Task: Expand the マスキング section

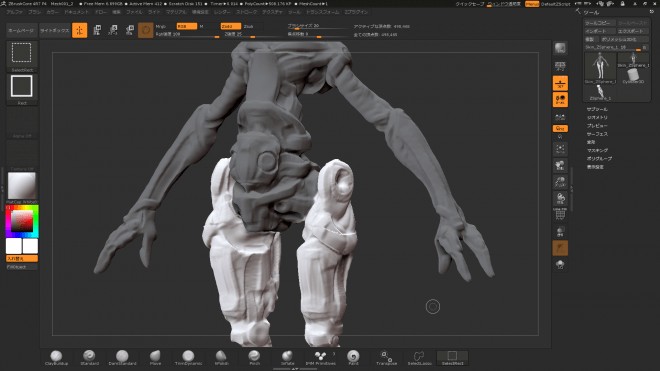Action: (597, 150)
